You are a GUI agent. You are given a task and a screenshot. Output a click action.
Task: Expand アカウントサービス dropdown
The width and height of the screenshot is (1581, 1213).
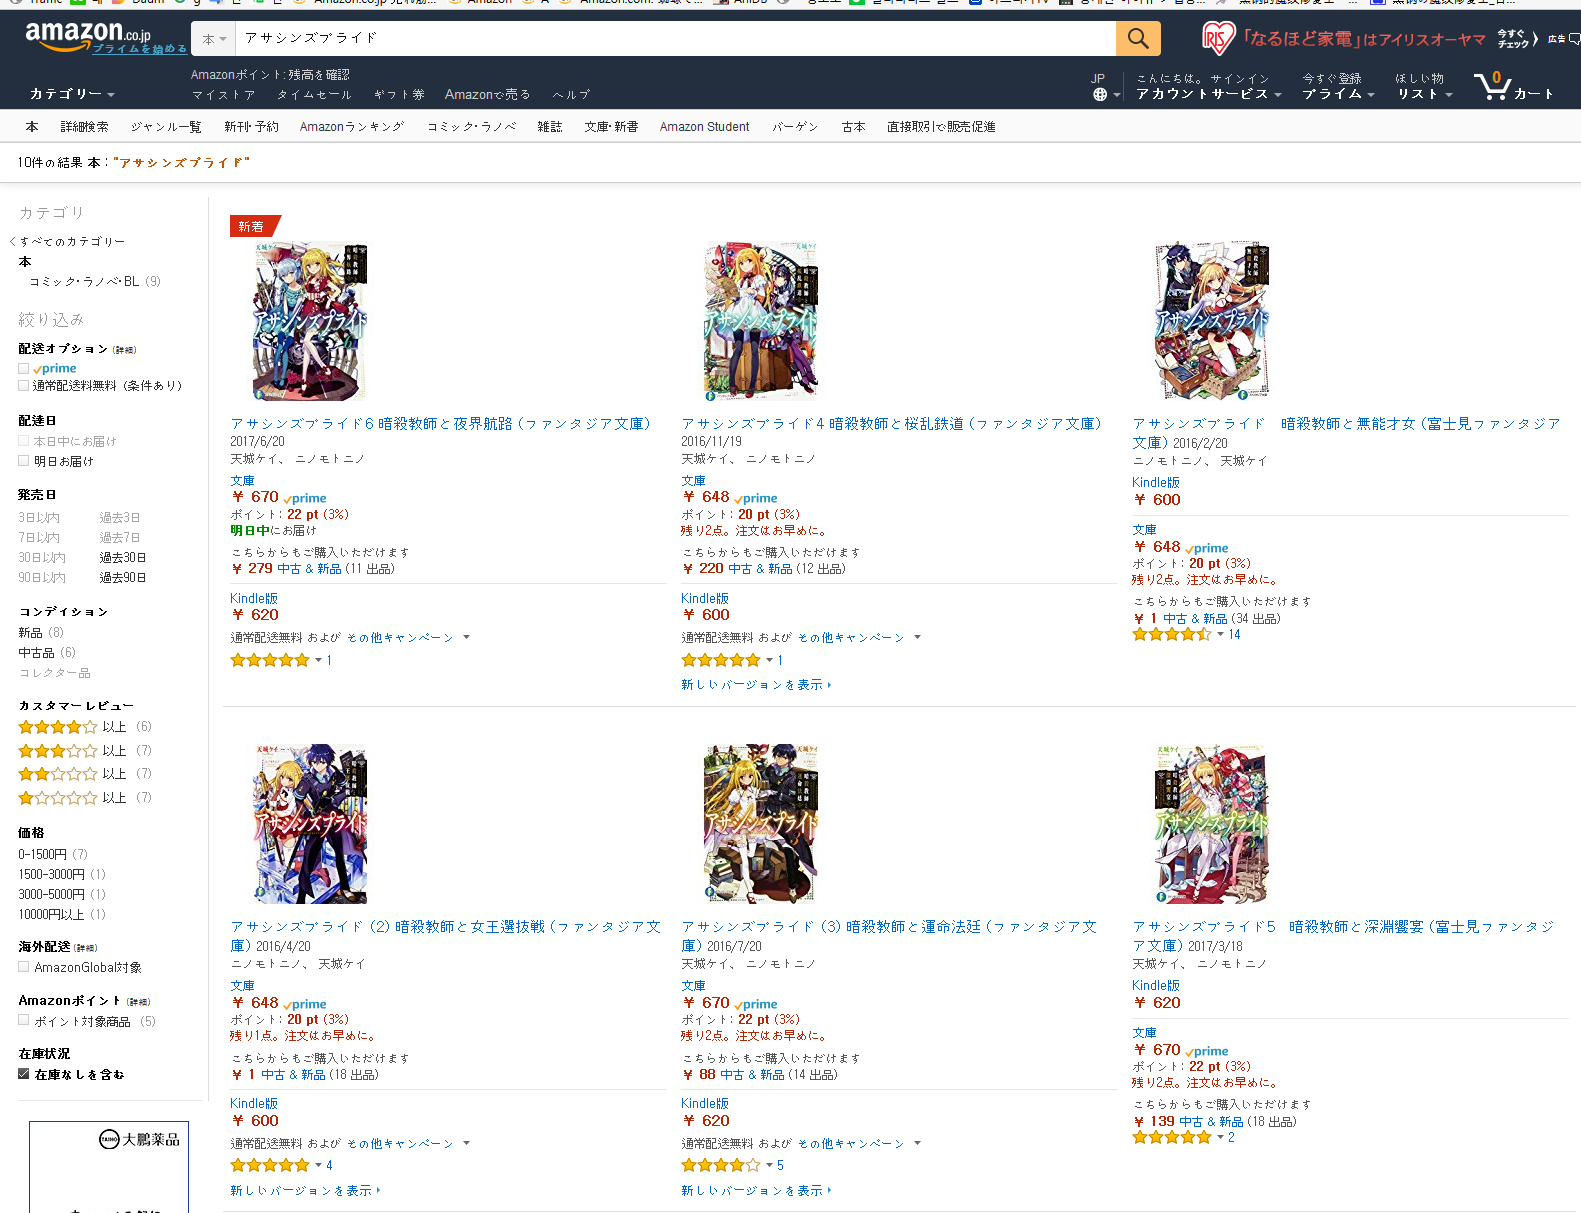(1209, 94)
